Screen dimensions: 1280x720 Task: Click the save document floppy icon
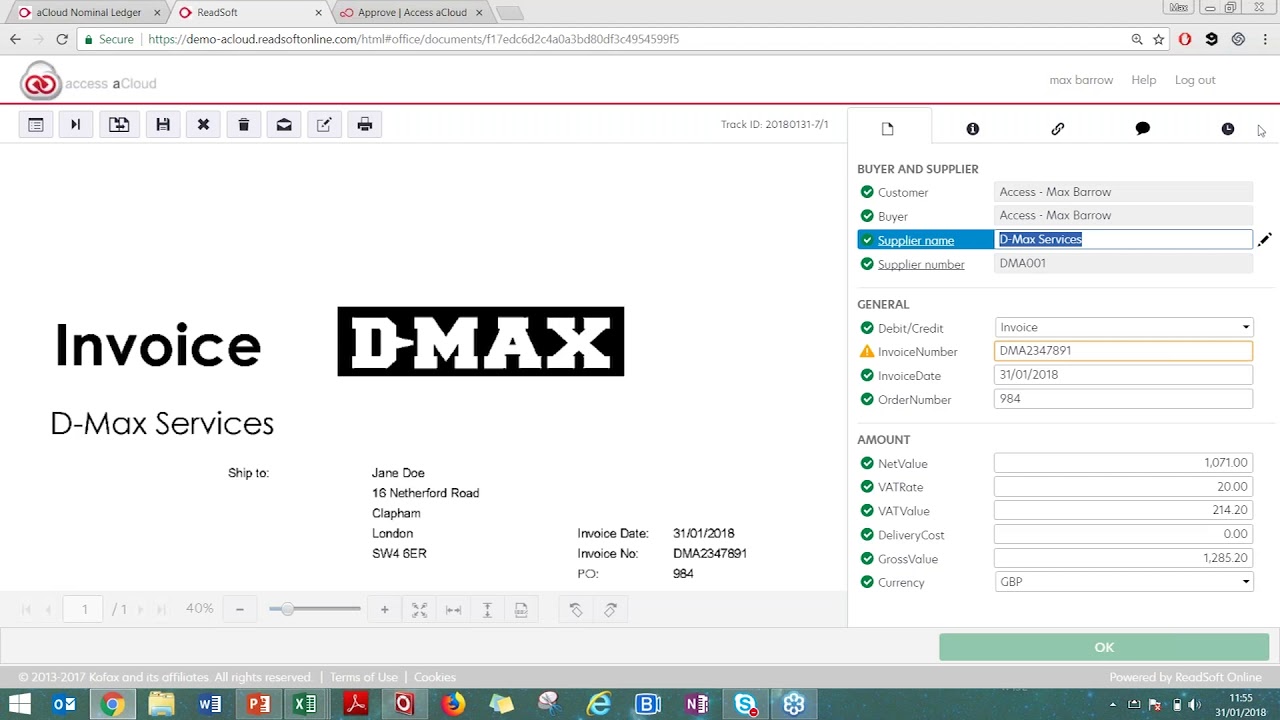(x=163, y=124)
